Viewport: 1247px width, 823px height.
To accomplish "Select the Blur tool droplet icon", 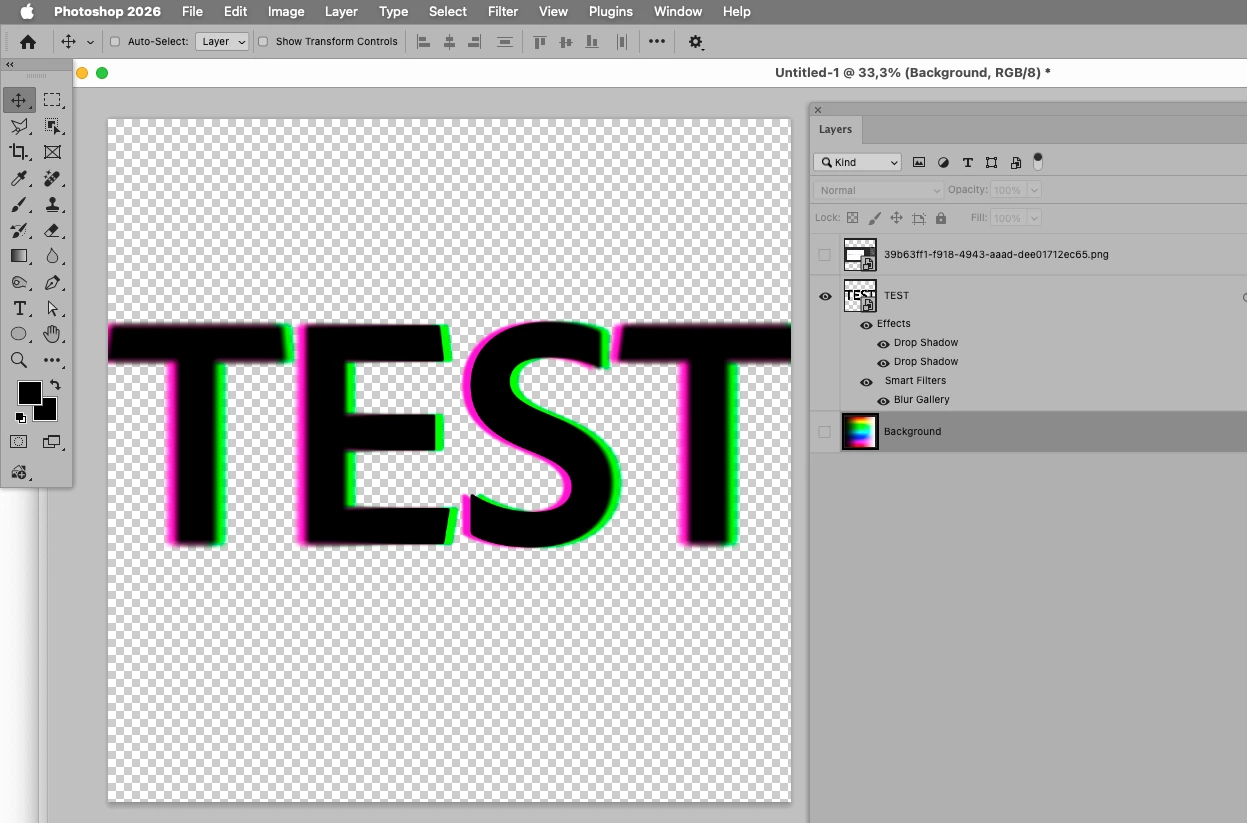I will point(52,256).
